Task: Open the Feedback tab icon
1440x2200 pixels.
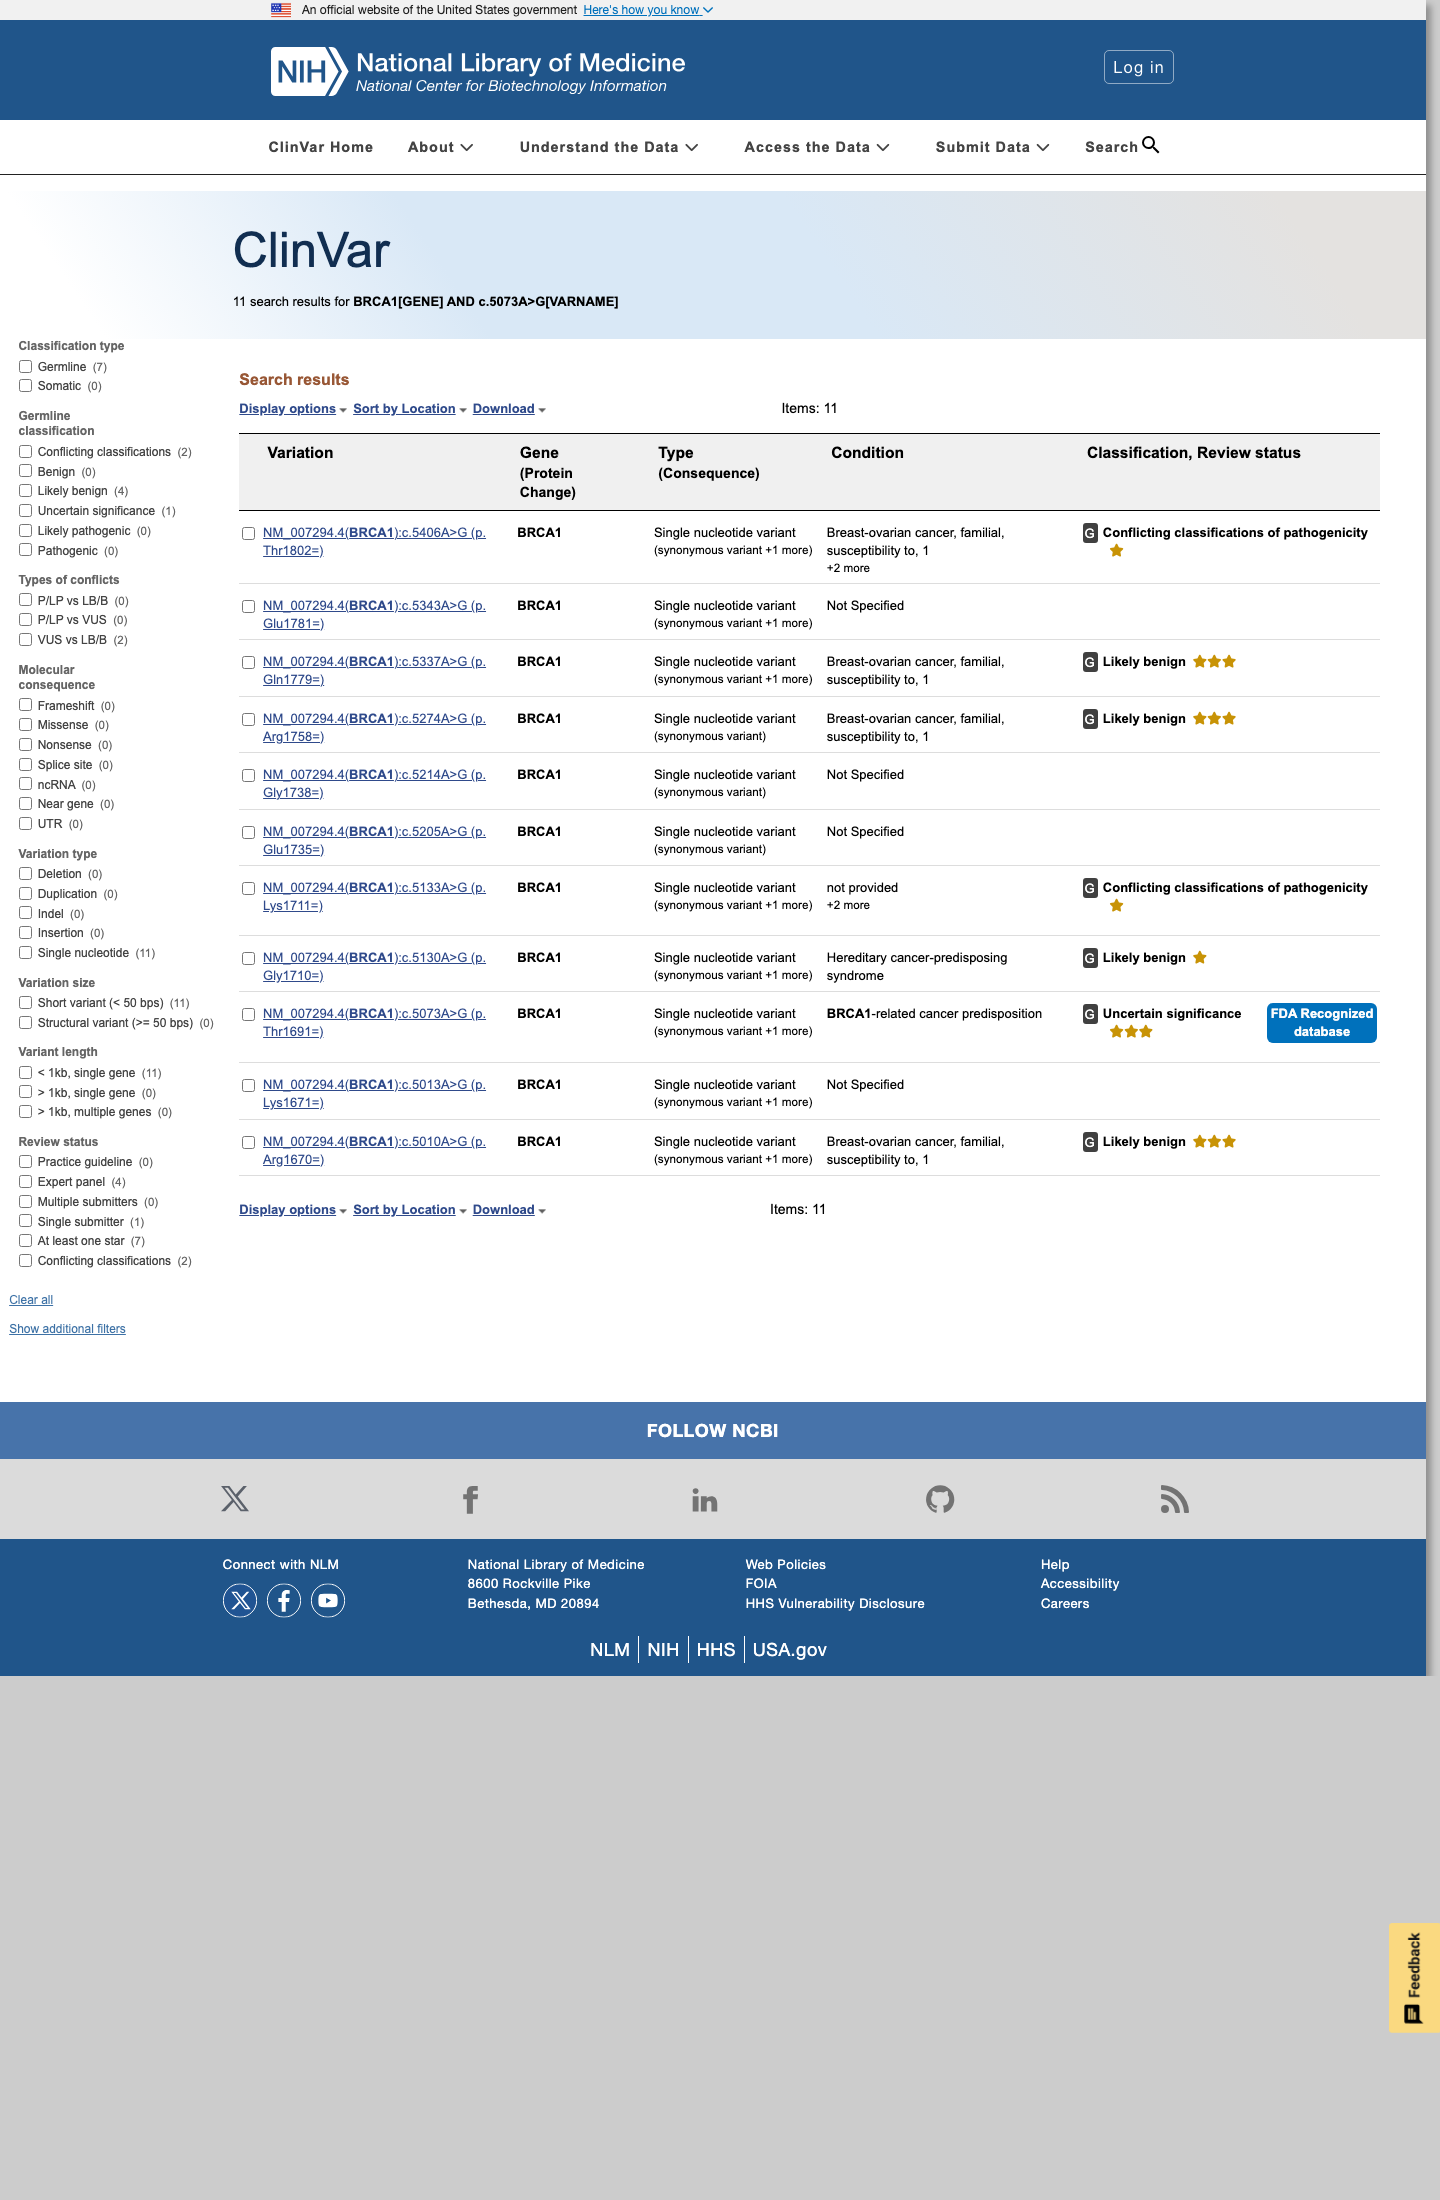Action: click(x=1413, y=2014)
